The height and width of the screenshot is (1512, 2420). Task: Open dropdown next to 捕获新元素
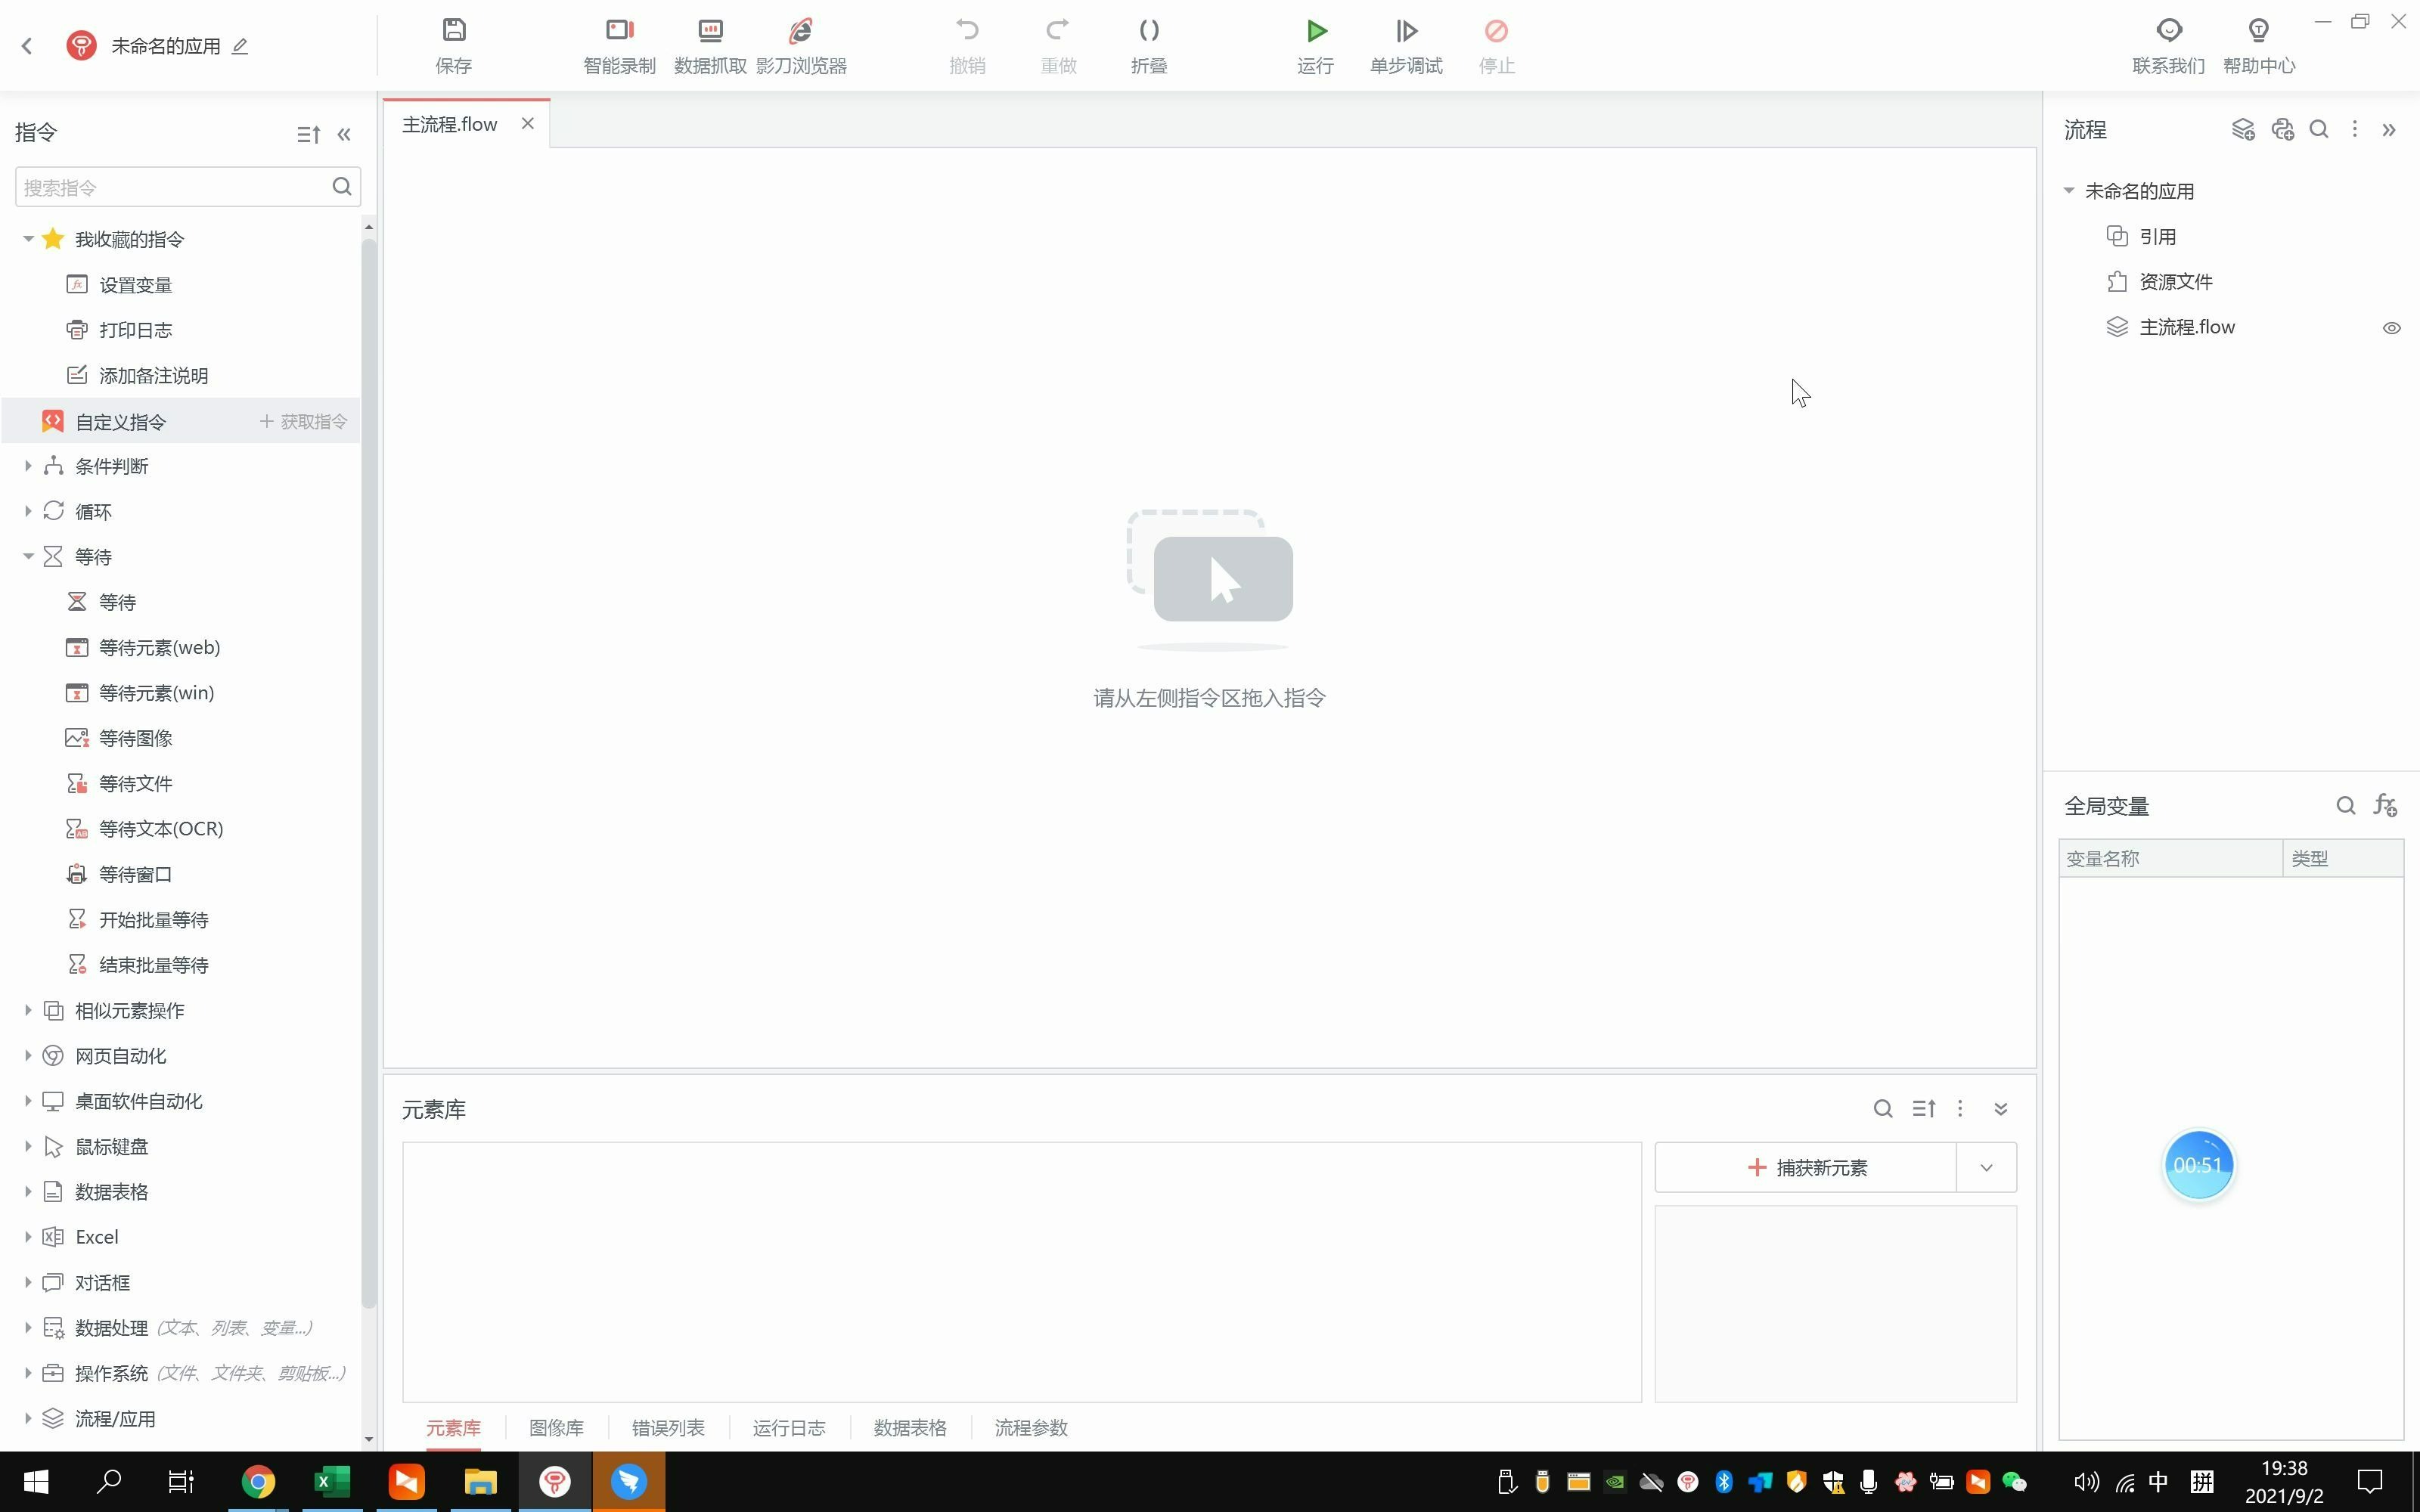point(1986,1167)
